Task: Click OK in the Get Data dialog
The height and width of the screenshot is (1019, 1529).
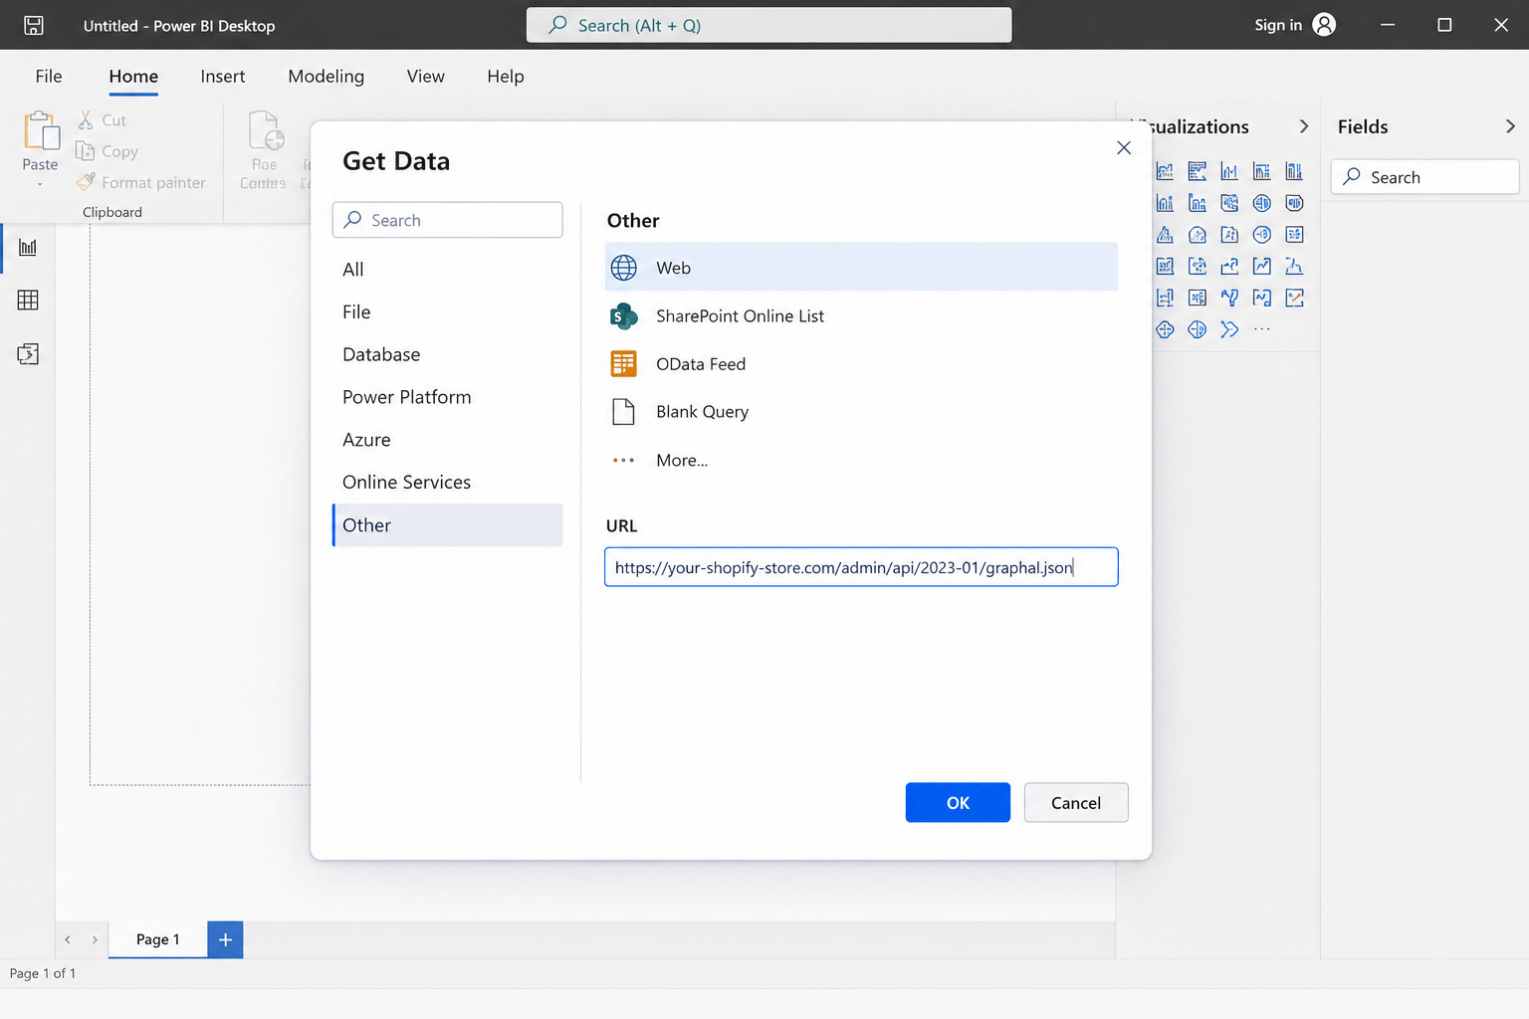Action: pyautogui.click(x=958, y=803)
